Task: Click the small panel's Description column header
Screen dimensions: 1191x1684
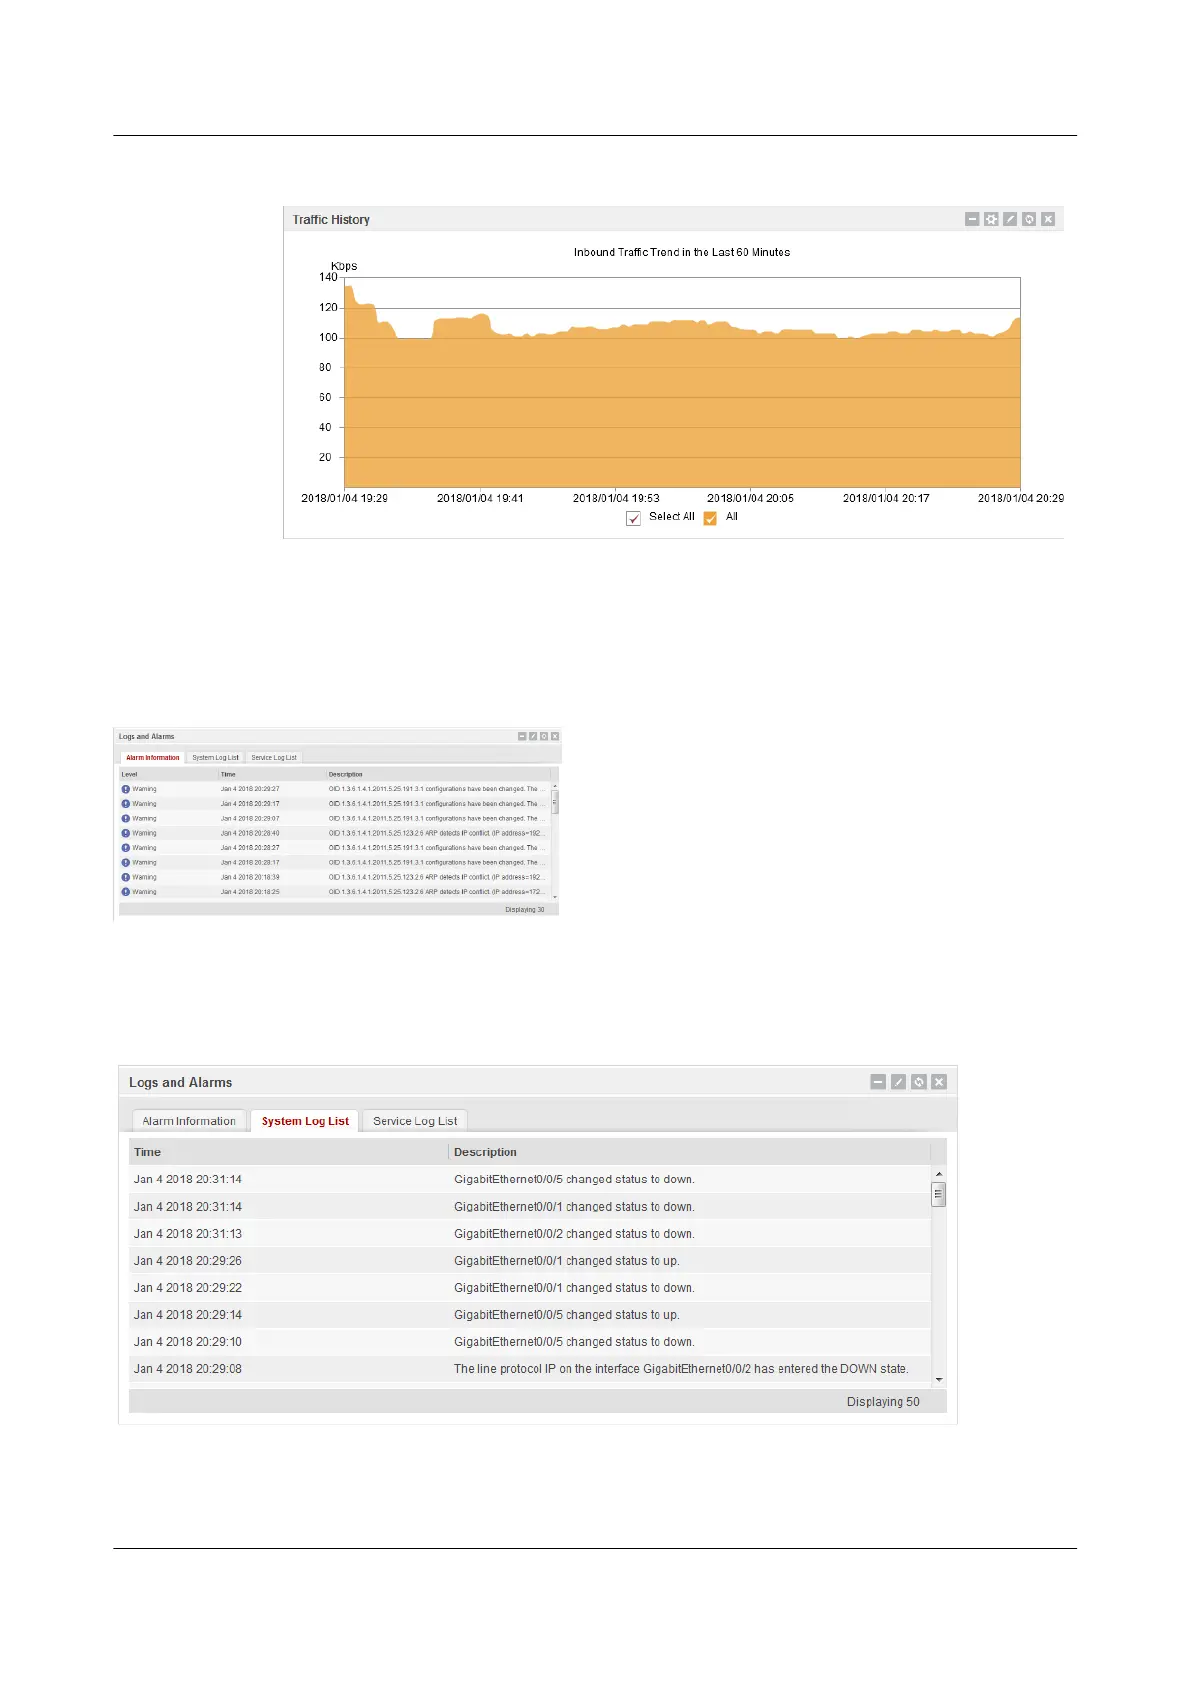Action: (x=438, y=774)
